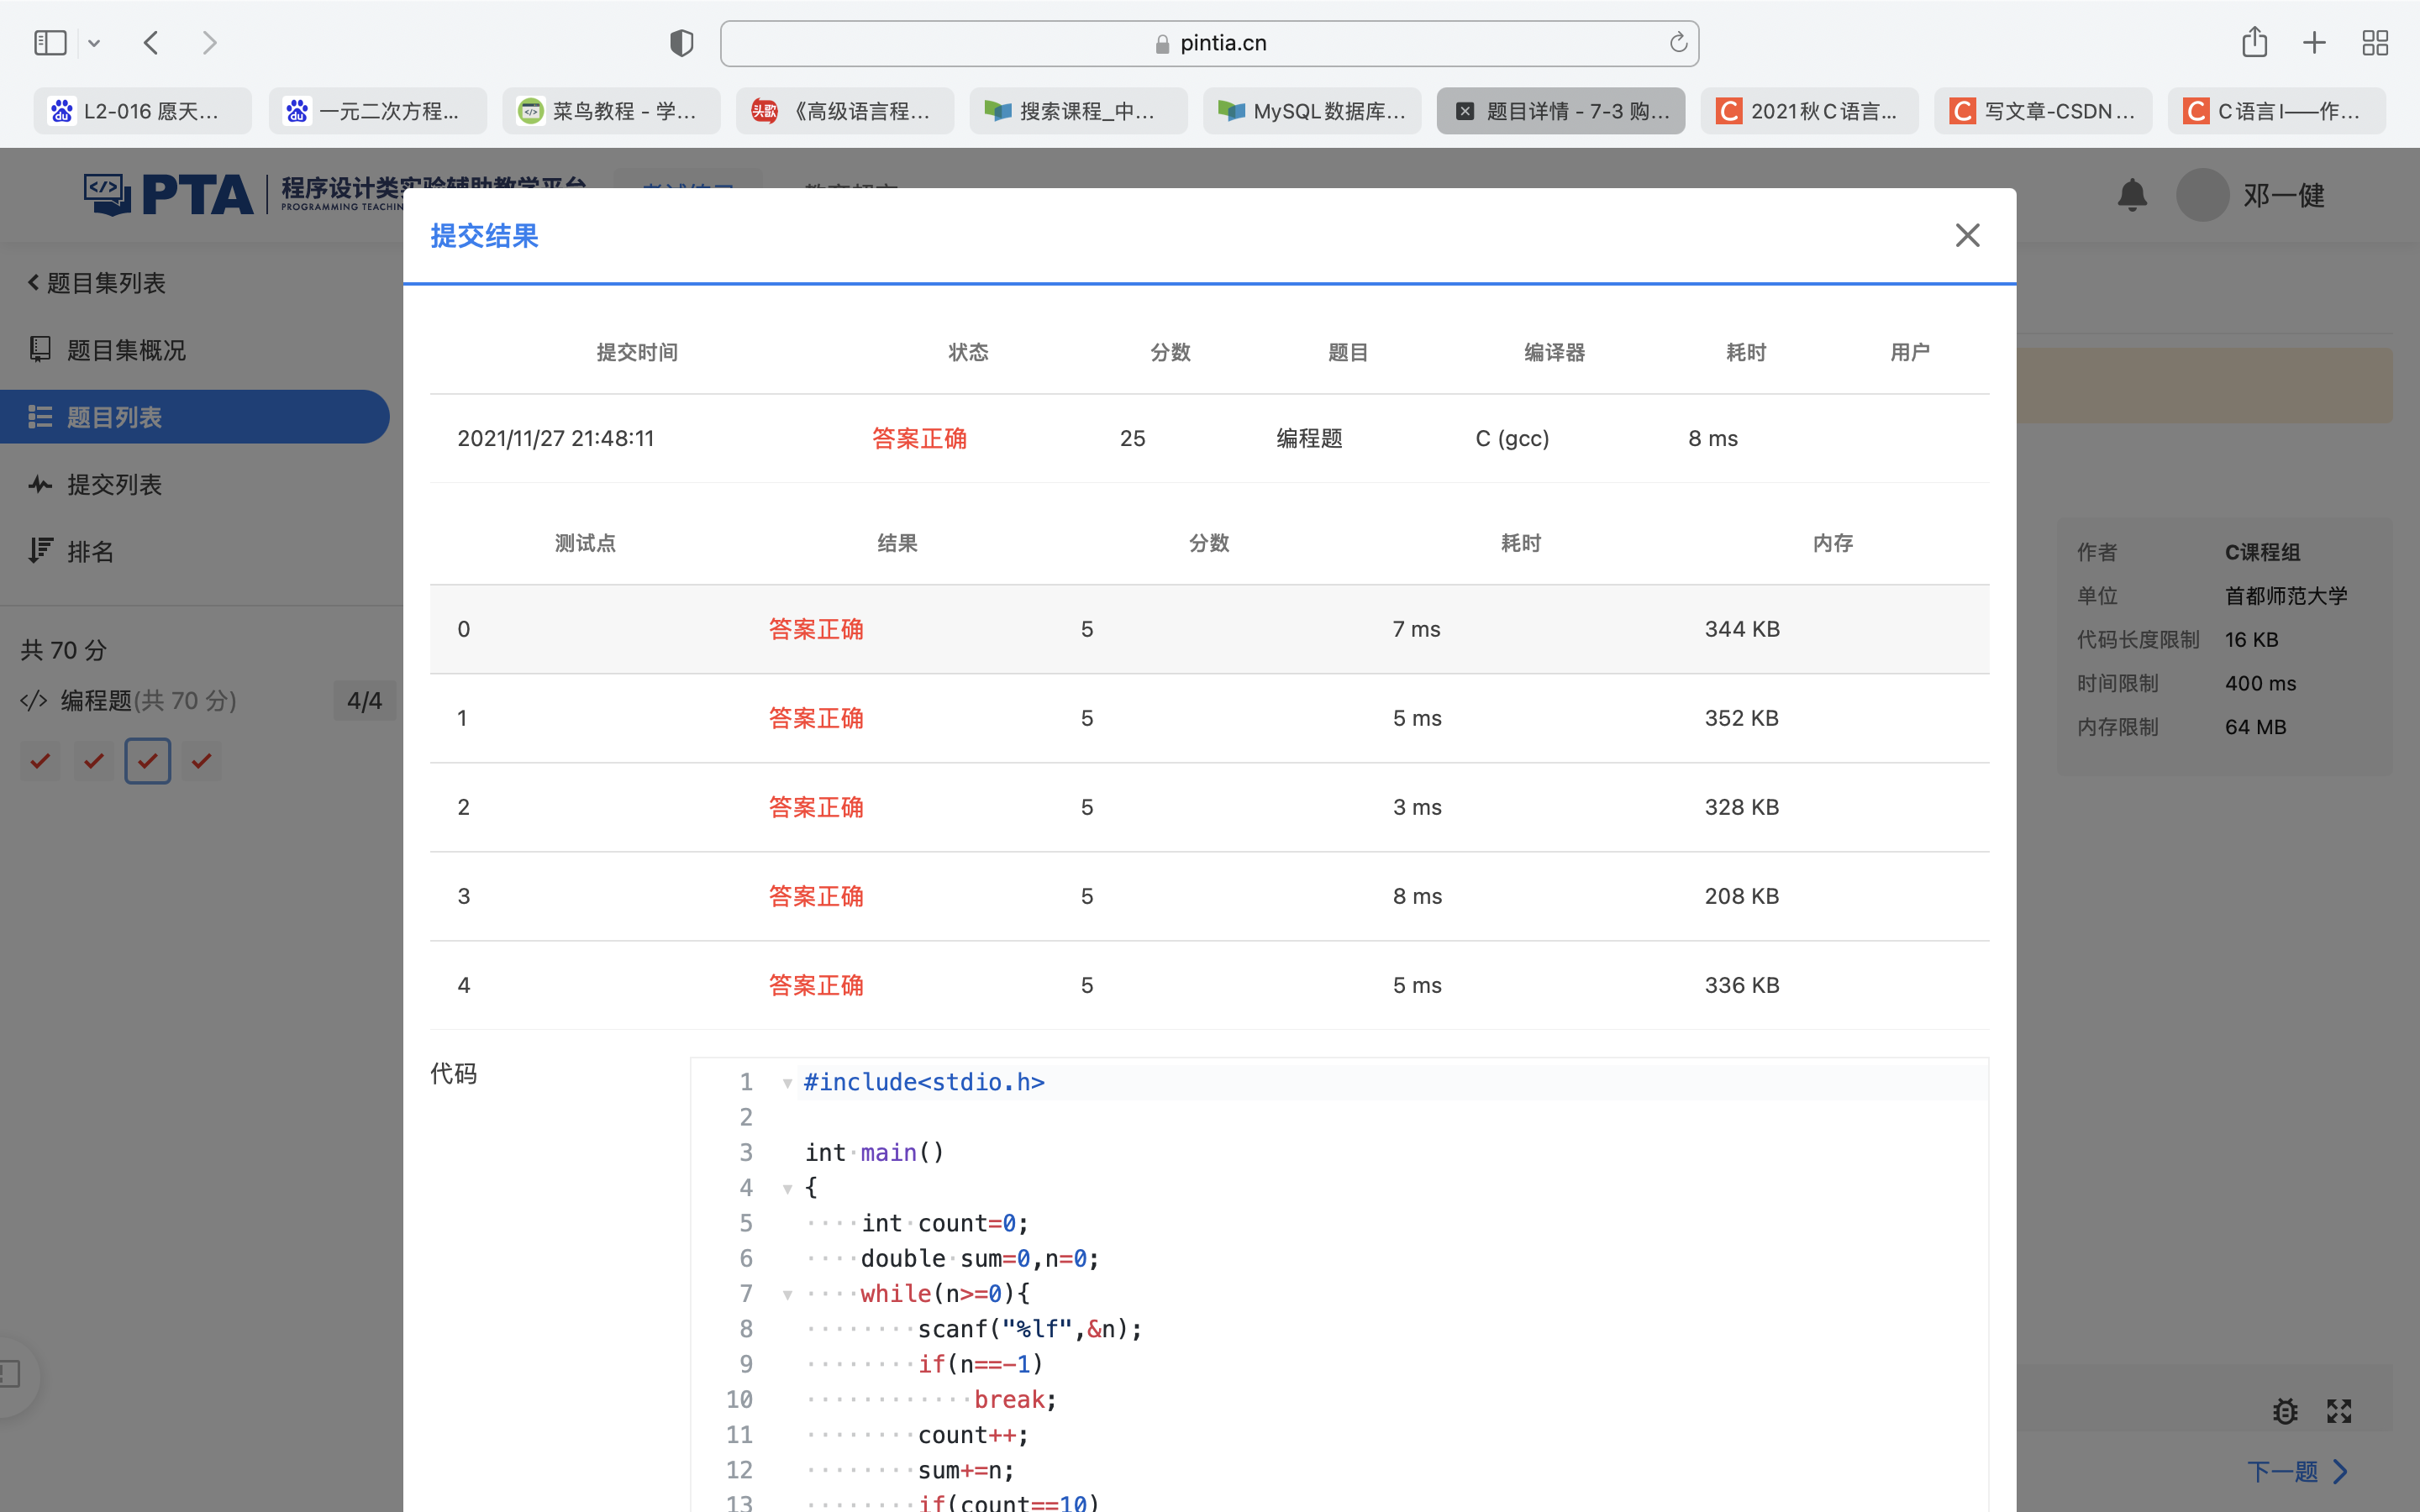The height and width of the screenshot is (1512, 2420).
Task: Switch to the 2021秋C语言 tab
Action: click(1809, 111)
